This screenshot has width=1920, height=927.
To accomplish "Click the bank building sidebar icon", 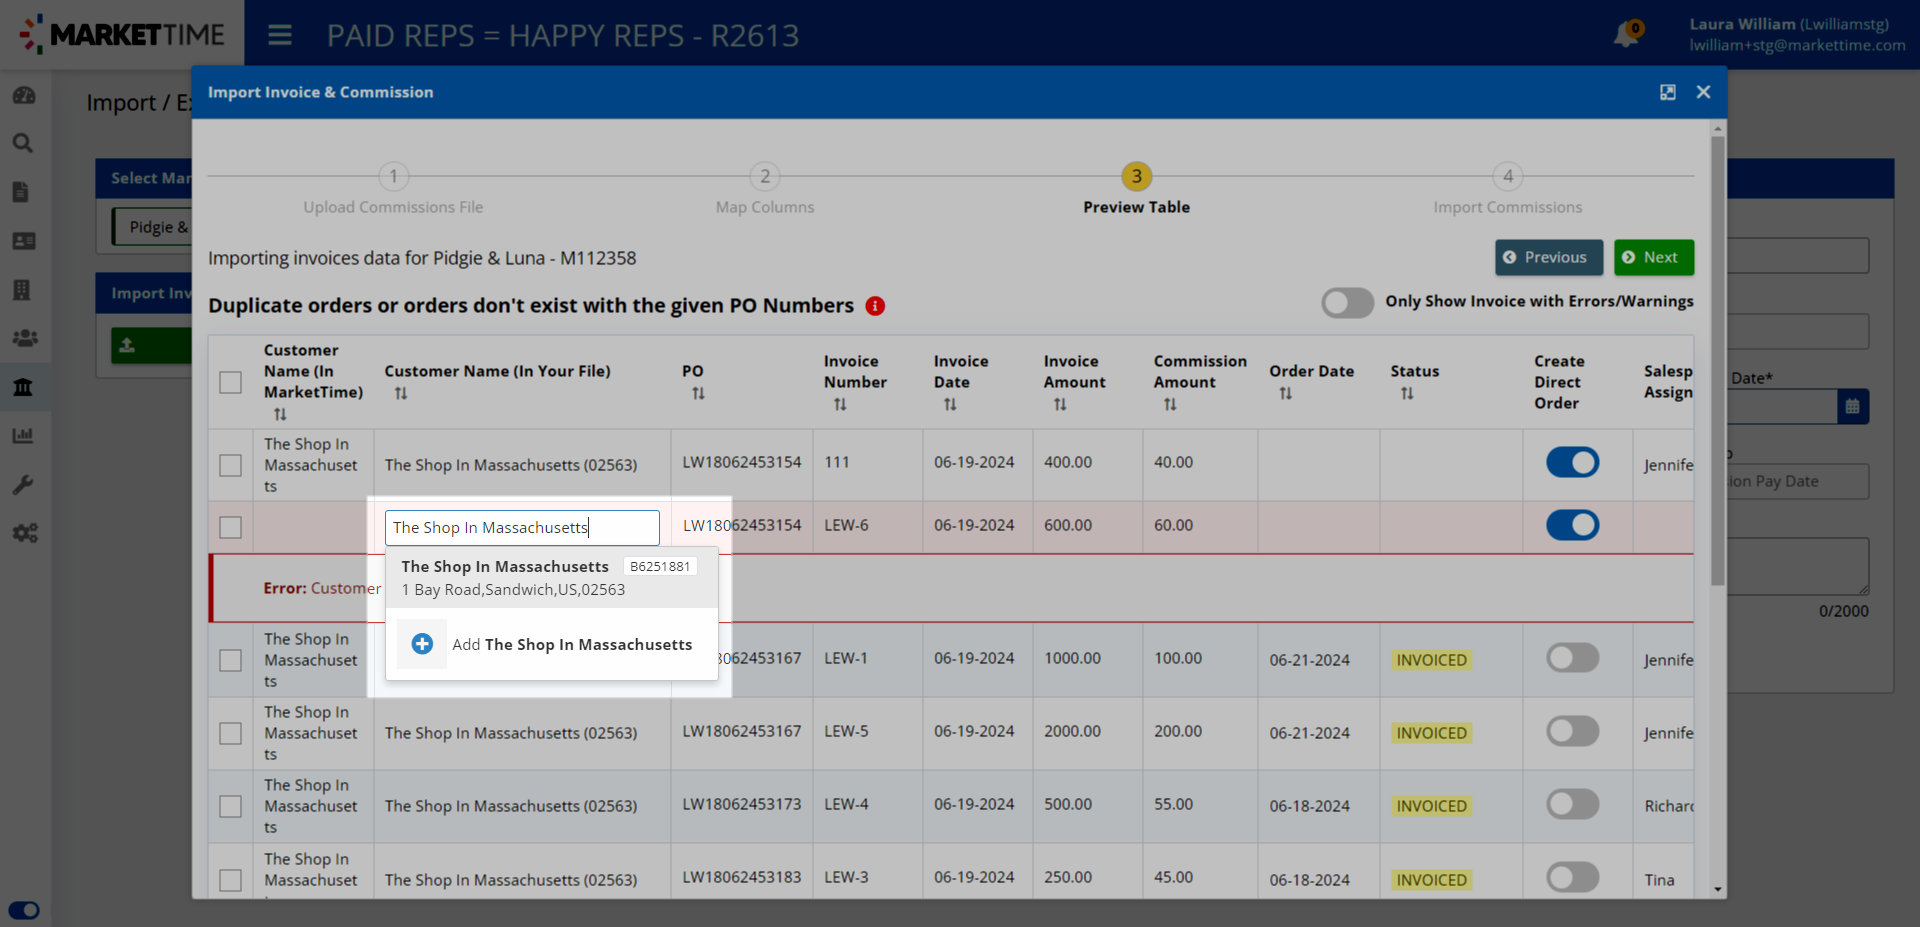I will pyautogui.click(x=23, y=387).
